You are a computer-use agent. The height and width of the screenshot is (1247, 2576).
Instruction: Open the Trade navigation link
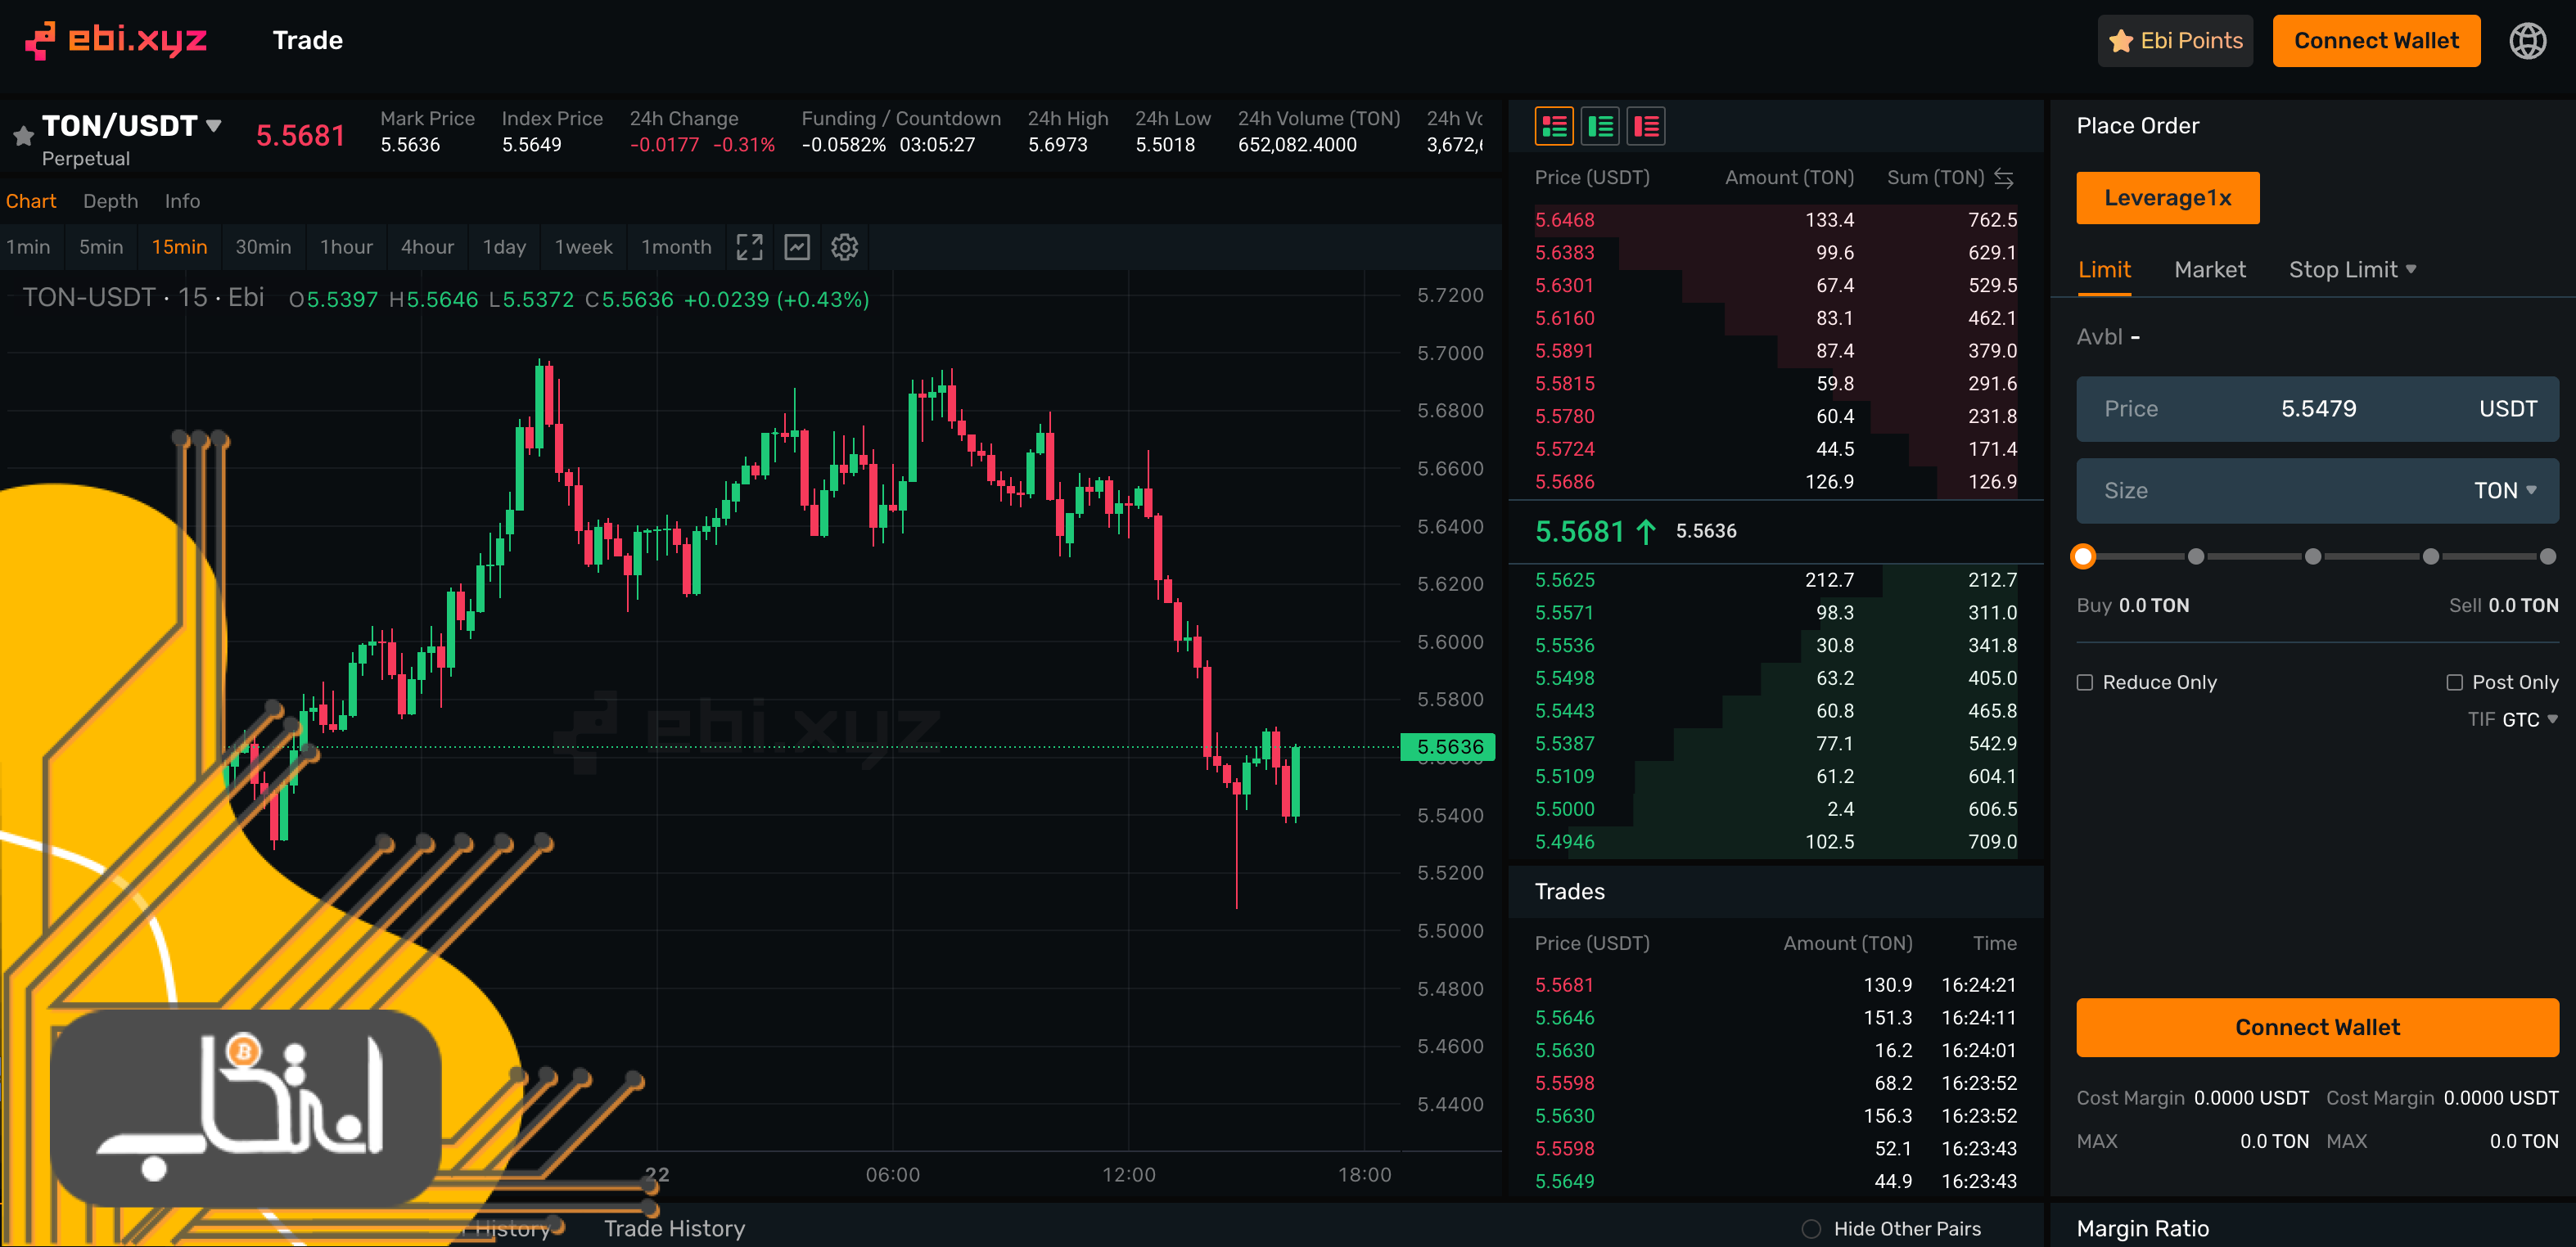[308, 40]
